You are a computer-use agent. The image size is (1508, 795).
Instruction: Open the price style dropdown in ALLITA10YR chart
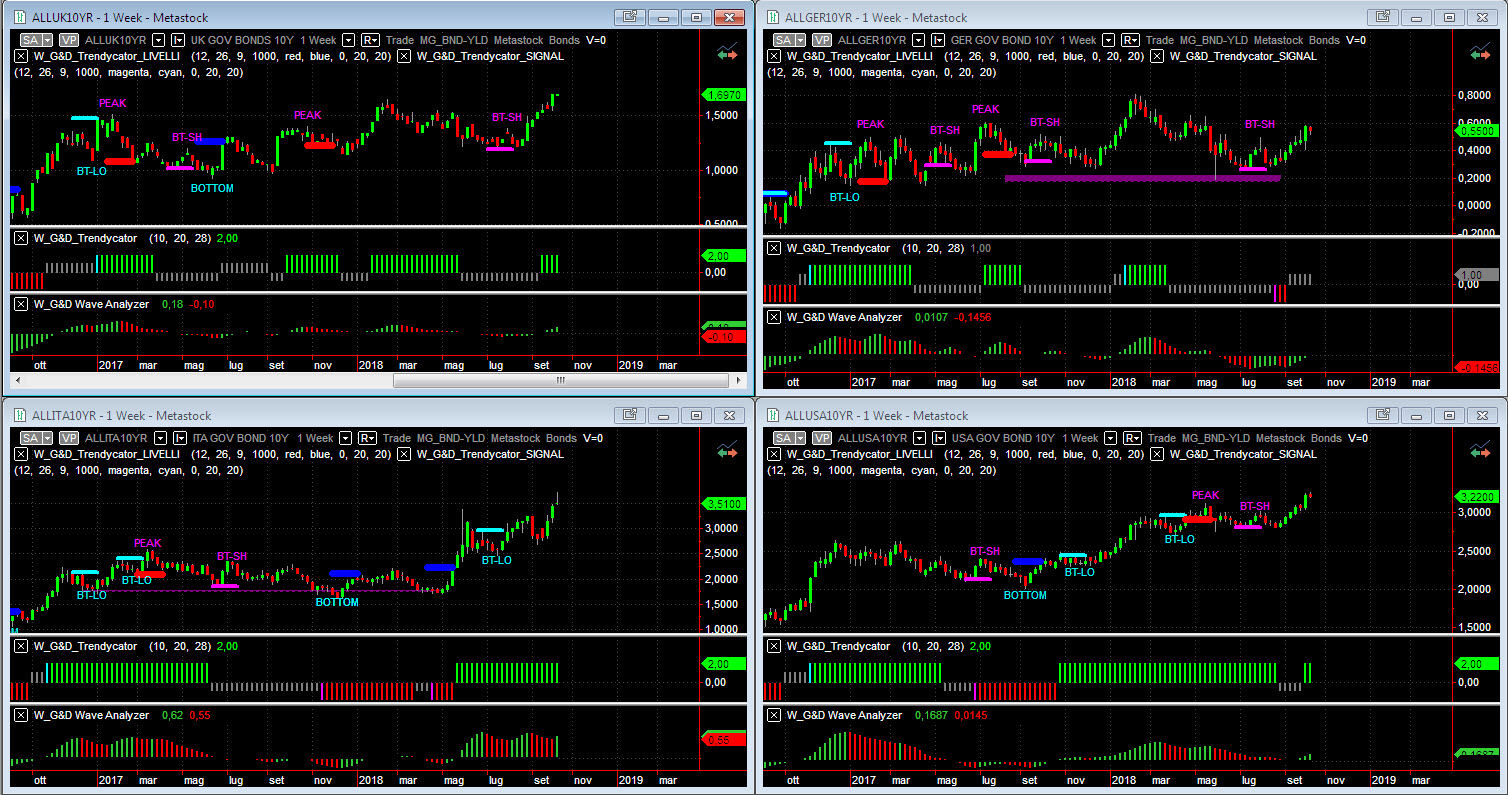(x=180, y=438)
